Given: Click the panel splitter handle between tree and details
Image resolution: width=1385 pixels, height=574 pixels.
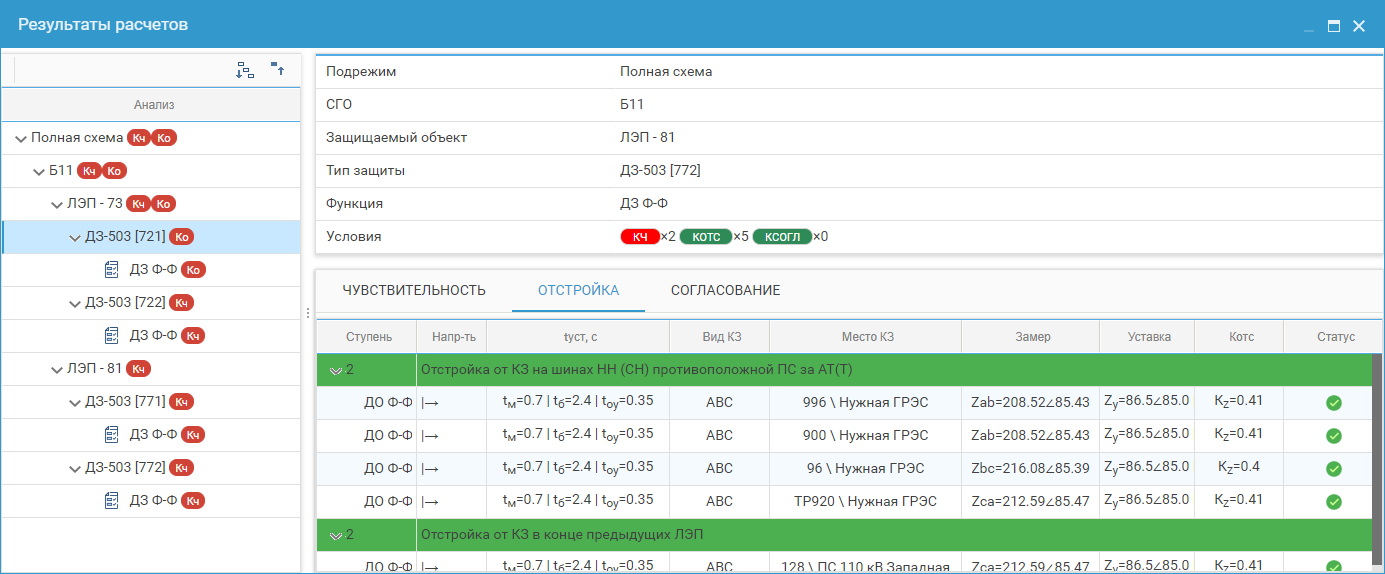Looking at the screenshot, I should point(307,313).
